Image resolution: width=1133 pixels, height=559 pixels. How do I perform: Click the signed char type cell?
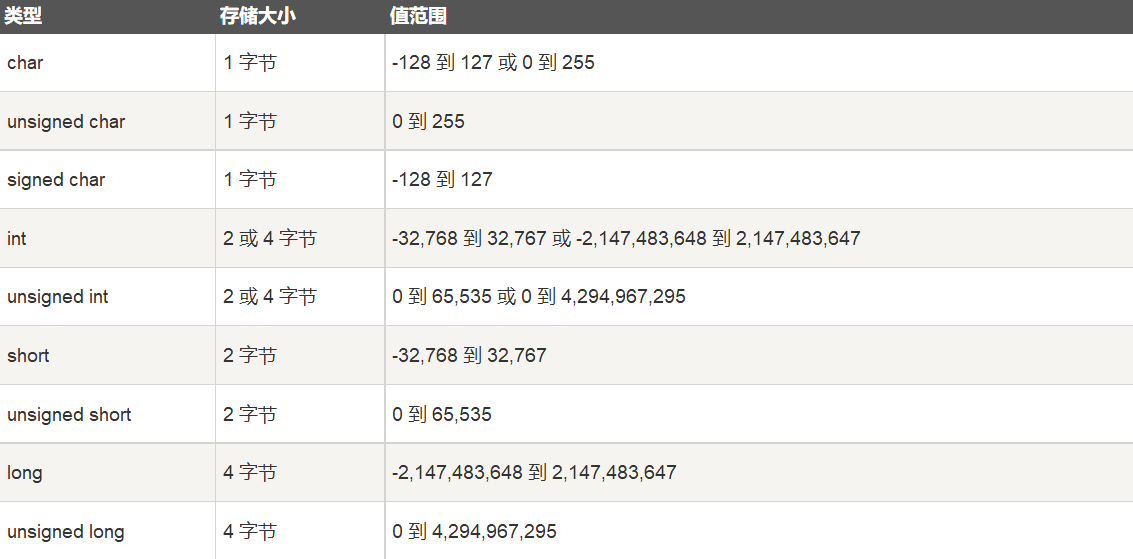pyautogui.click(x=56, y=180)
